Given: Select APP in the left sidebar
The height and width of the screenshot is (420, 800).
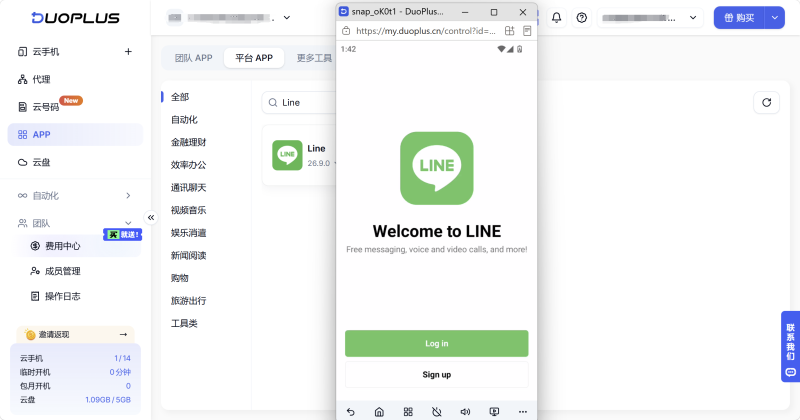Looking at the screenshot, I should [75, 135].
